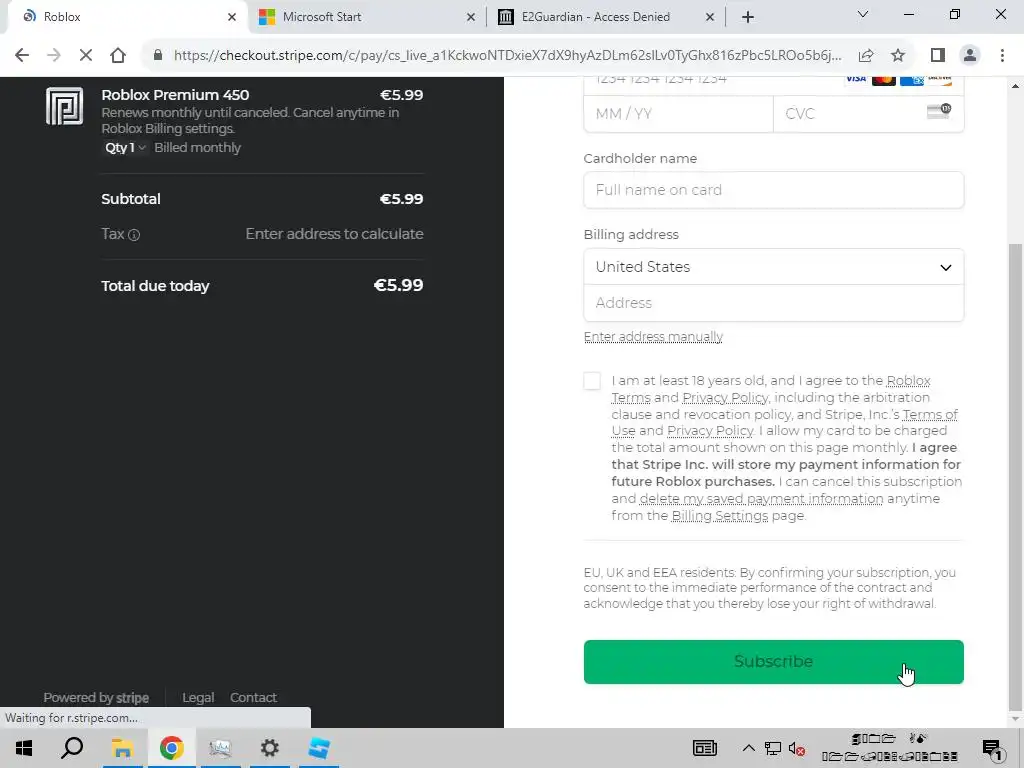Click the Tax info icon
The width and height of the screenshot is (1024, 768).
coord(134,235)
